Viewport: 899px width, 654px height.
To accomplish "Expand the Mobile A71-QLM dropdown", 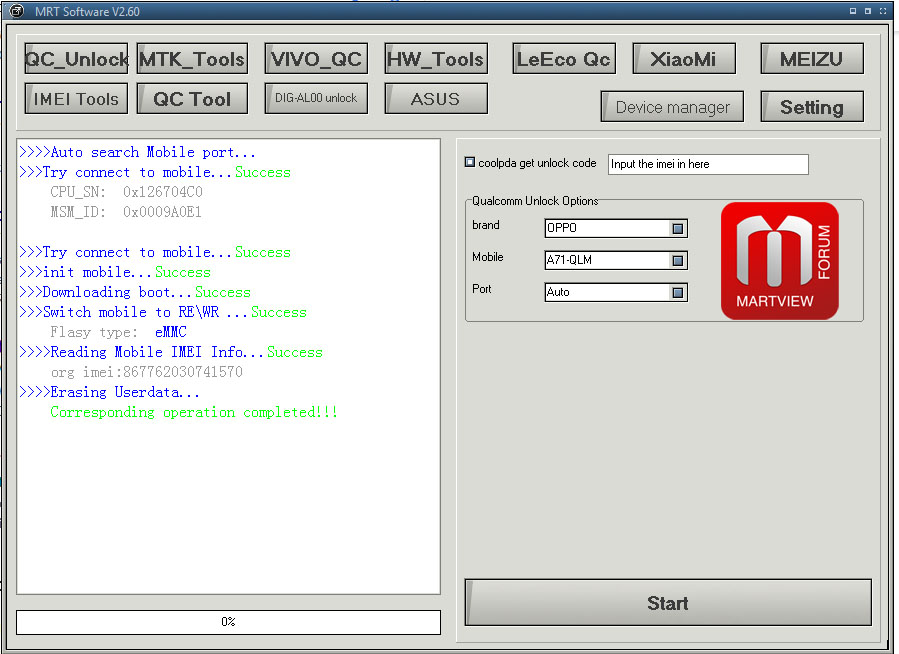I will 677,261.
